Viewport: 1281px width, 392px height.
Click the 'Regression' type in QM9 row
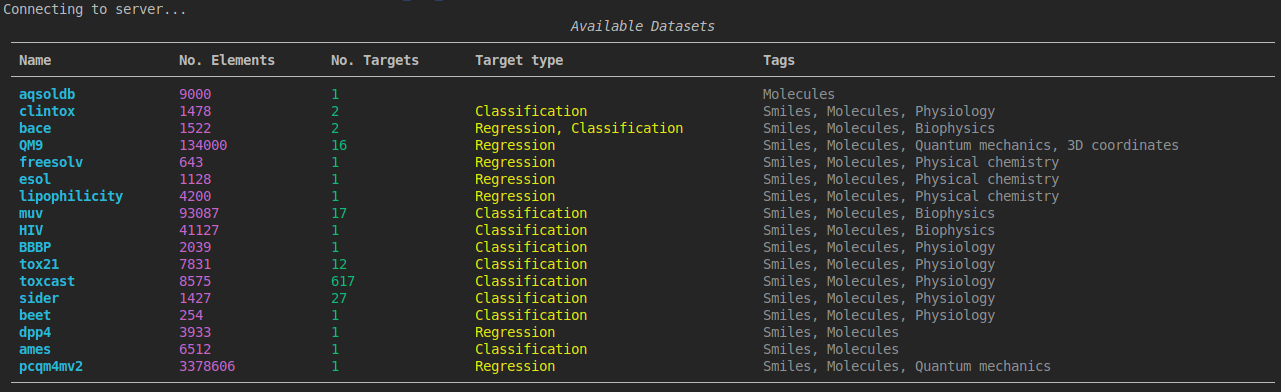pos(515,145)
